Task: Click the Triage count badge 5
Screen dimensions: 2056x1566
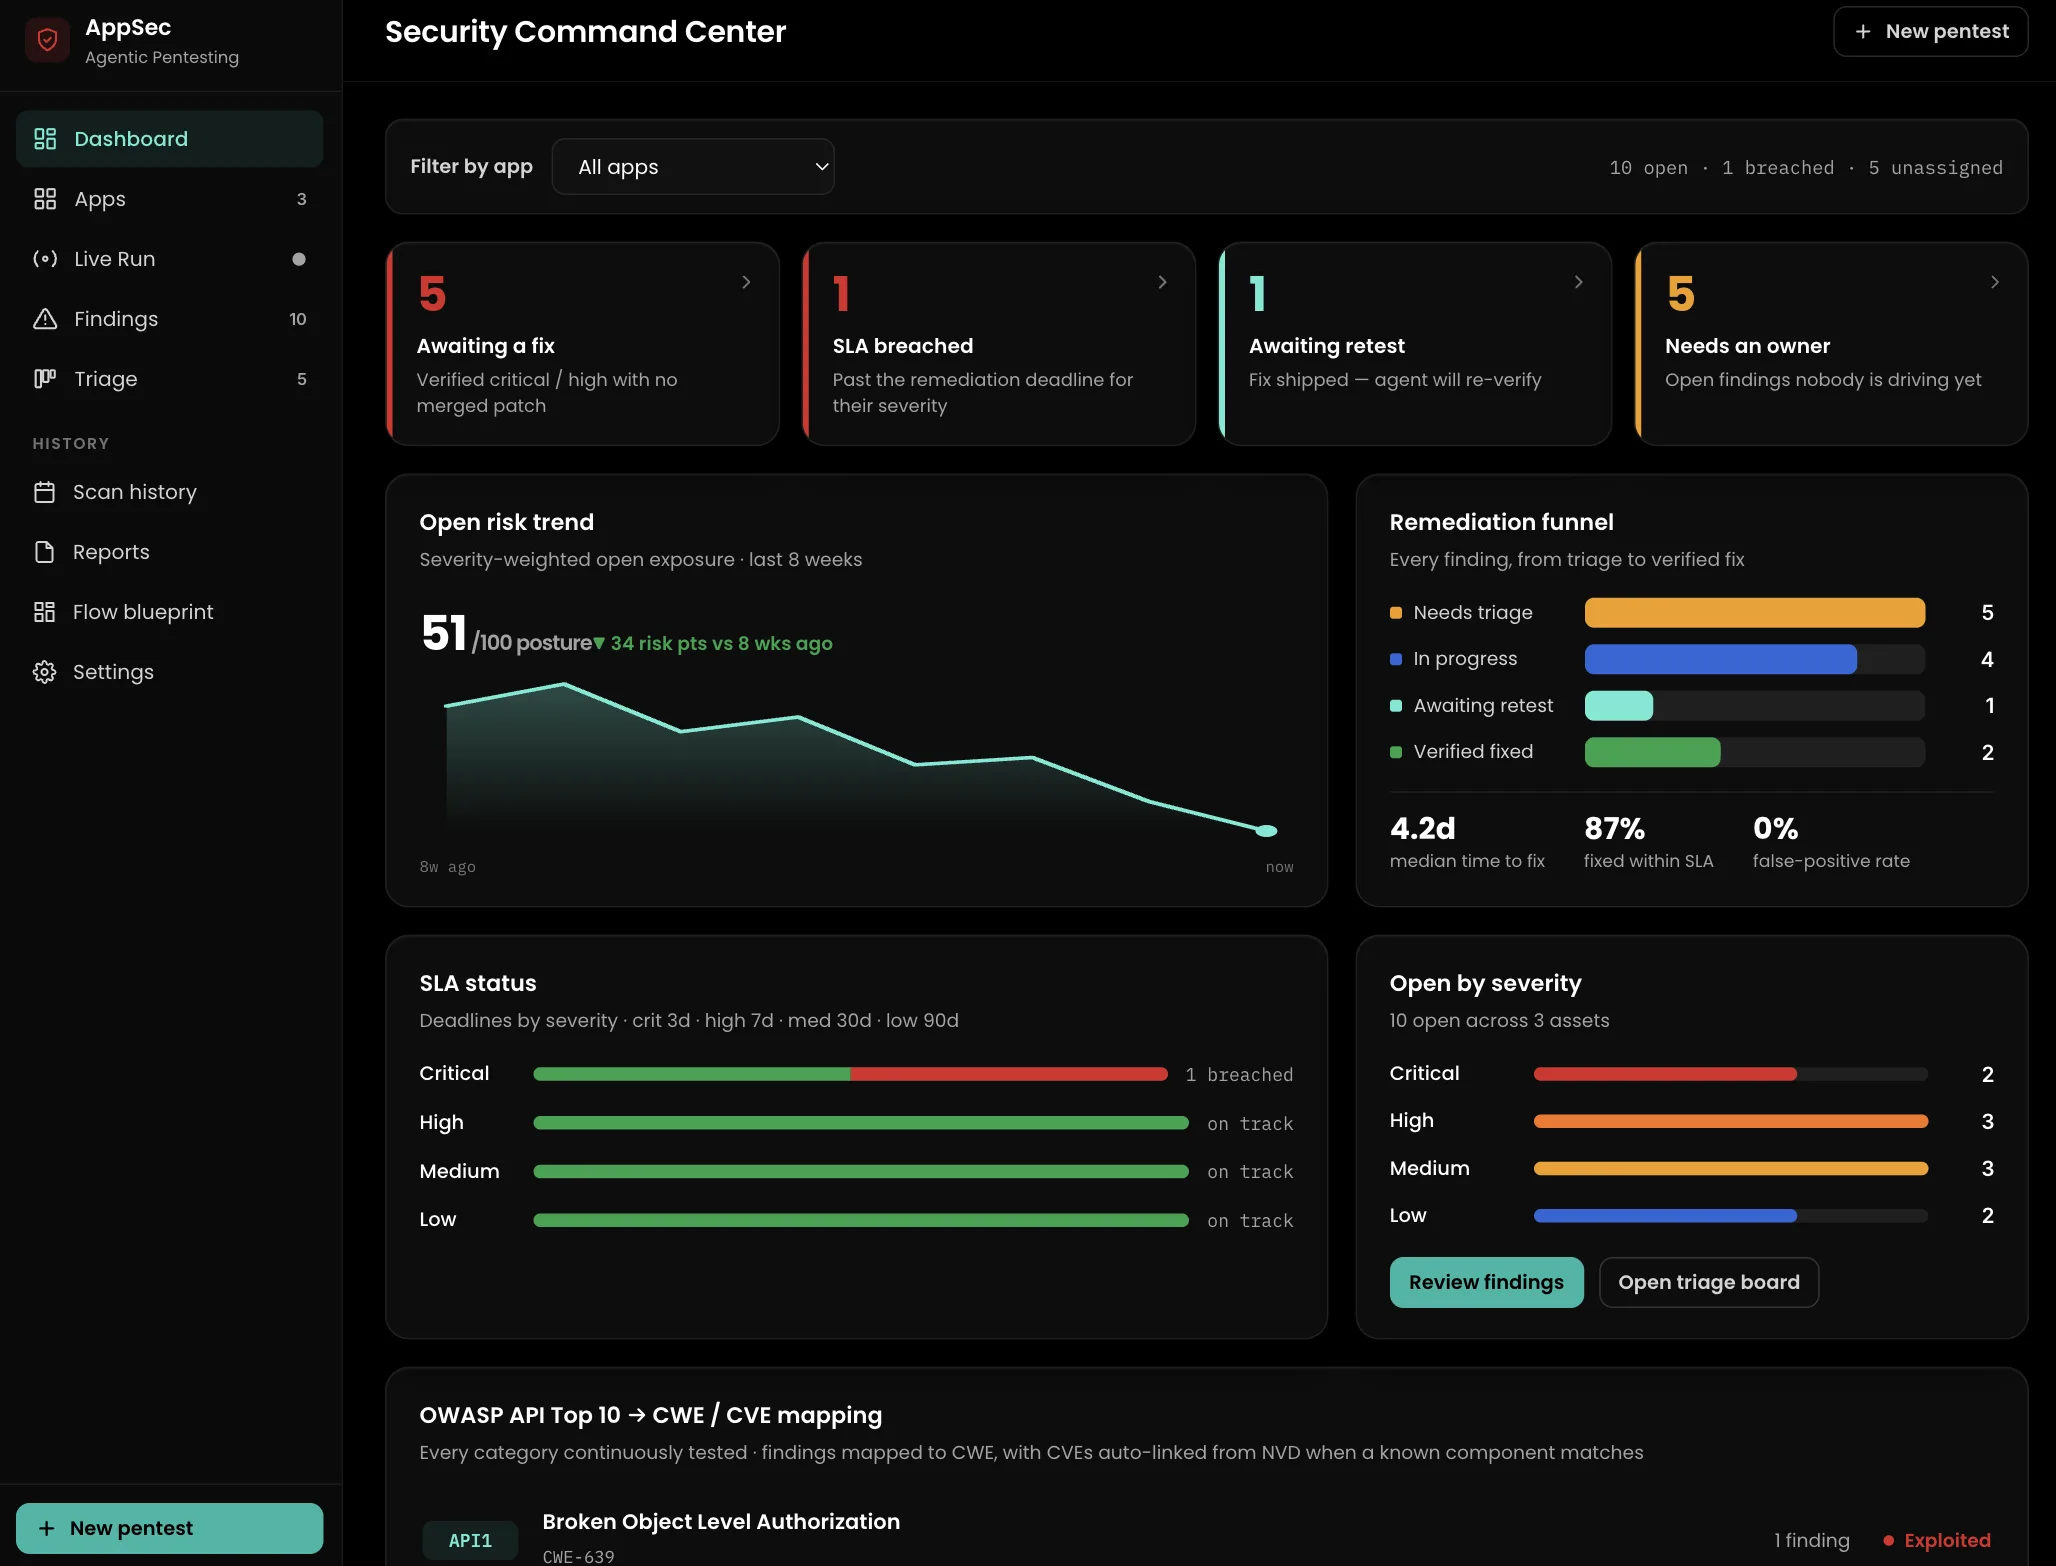Action: [x=301, y=379]
